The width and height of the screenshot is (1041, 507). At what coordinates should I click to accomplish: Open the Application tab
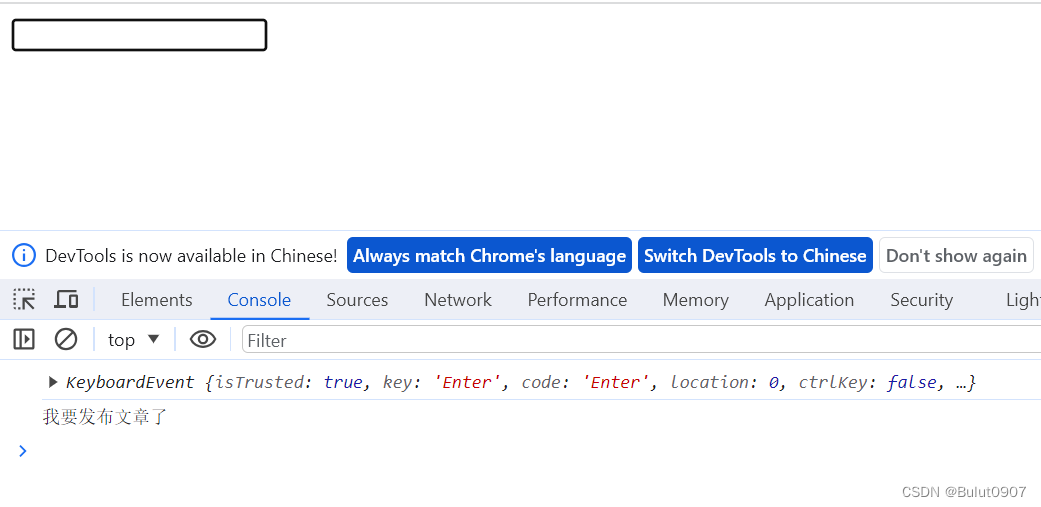point(809,300)
